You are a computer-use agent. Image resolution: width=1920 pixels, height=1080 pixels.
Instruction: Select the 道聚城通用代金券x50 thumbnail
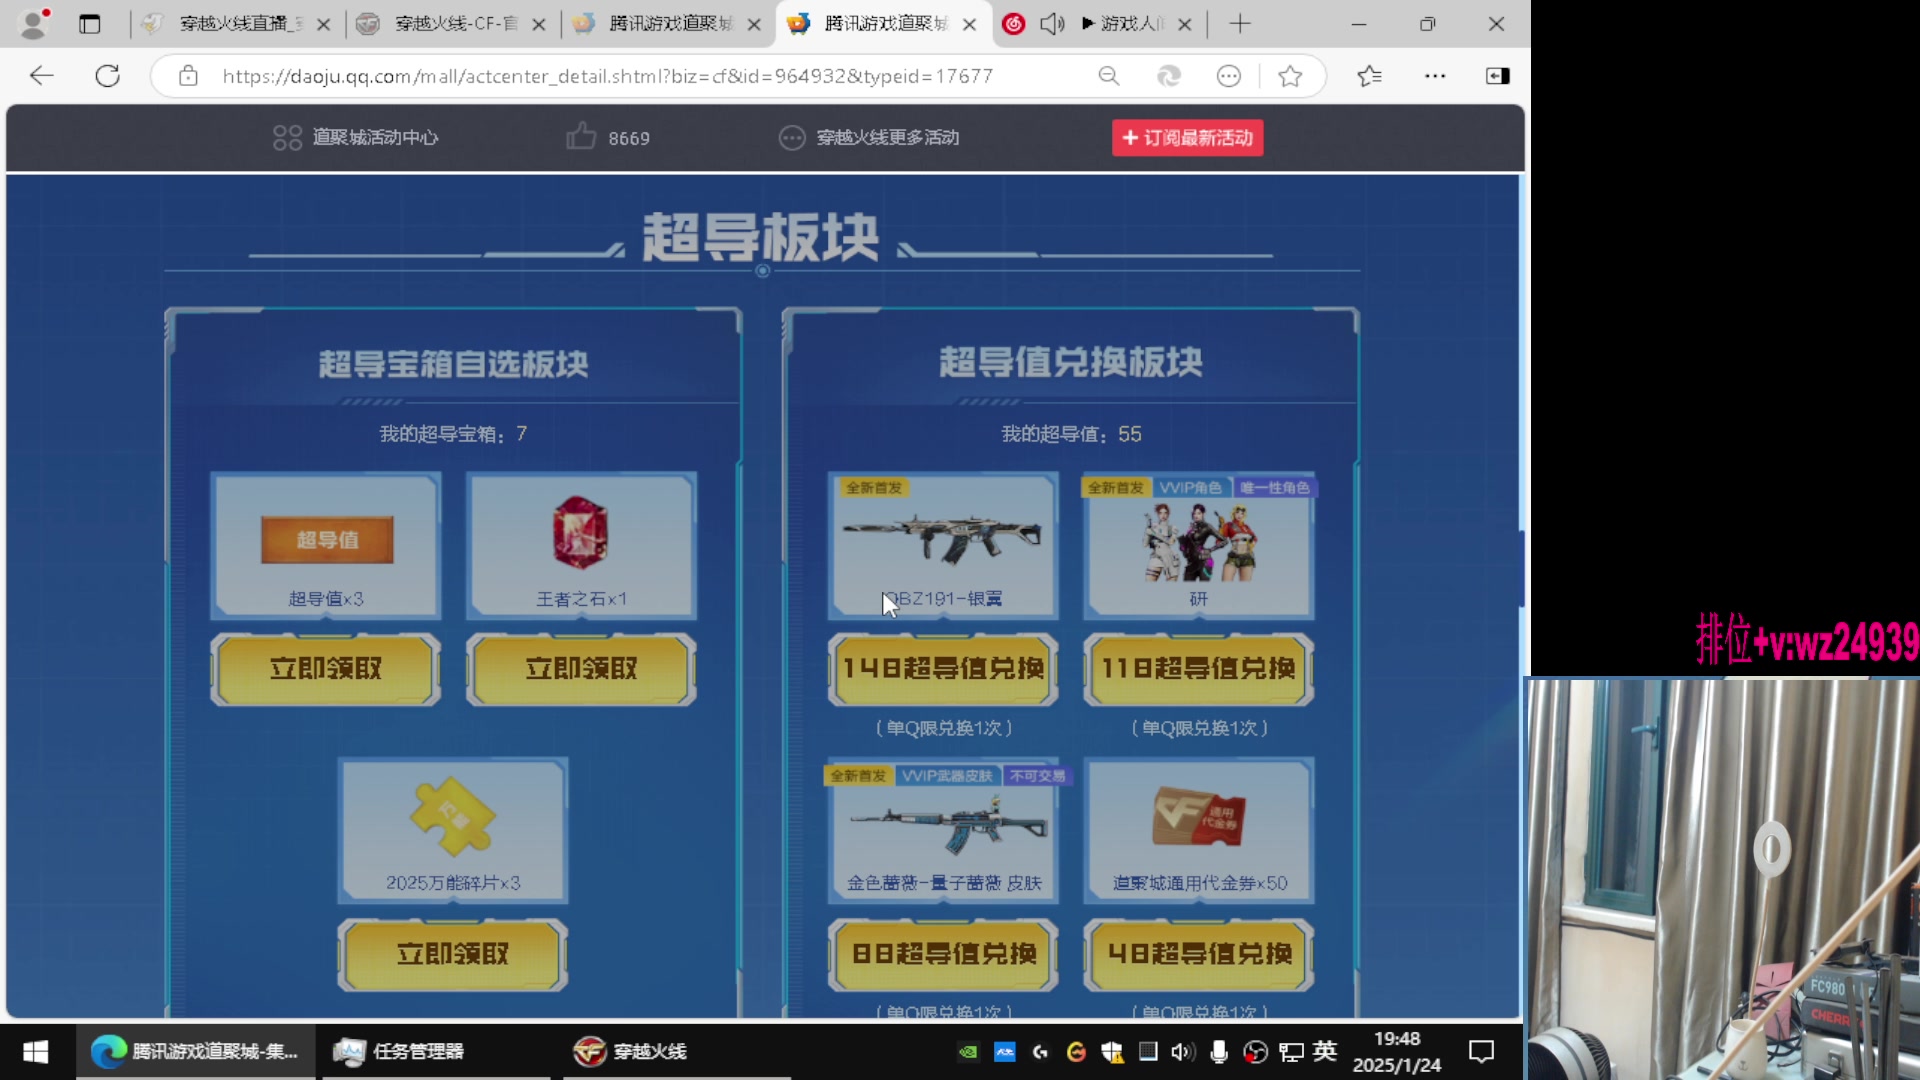pos(1198,830)
